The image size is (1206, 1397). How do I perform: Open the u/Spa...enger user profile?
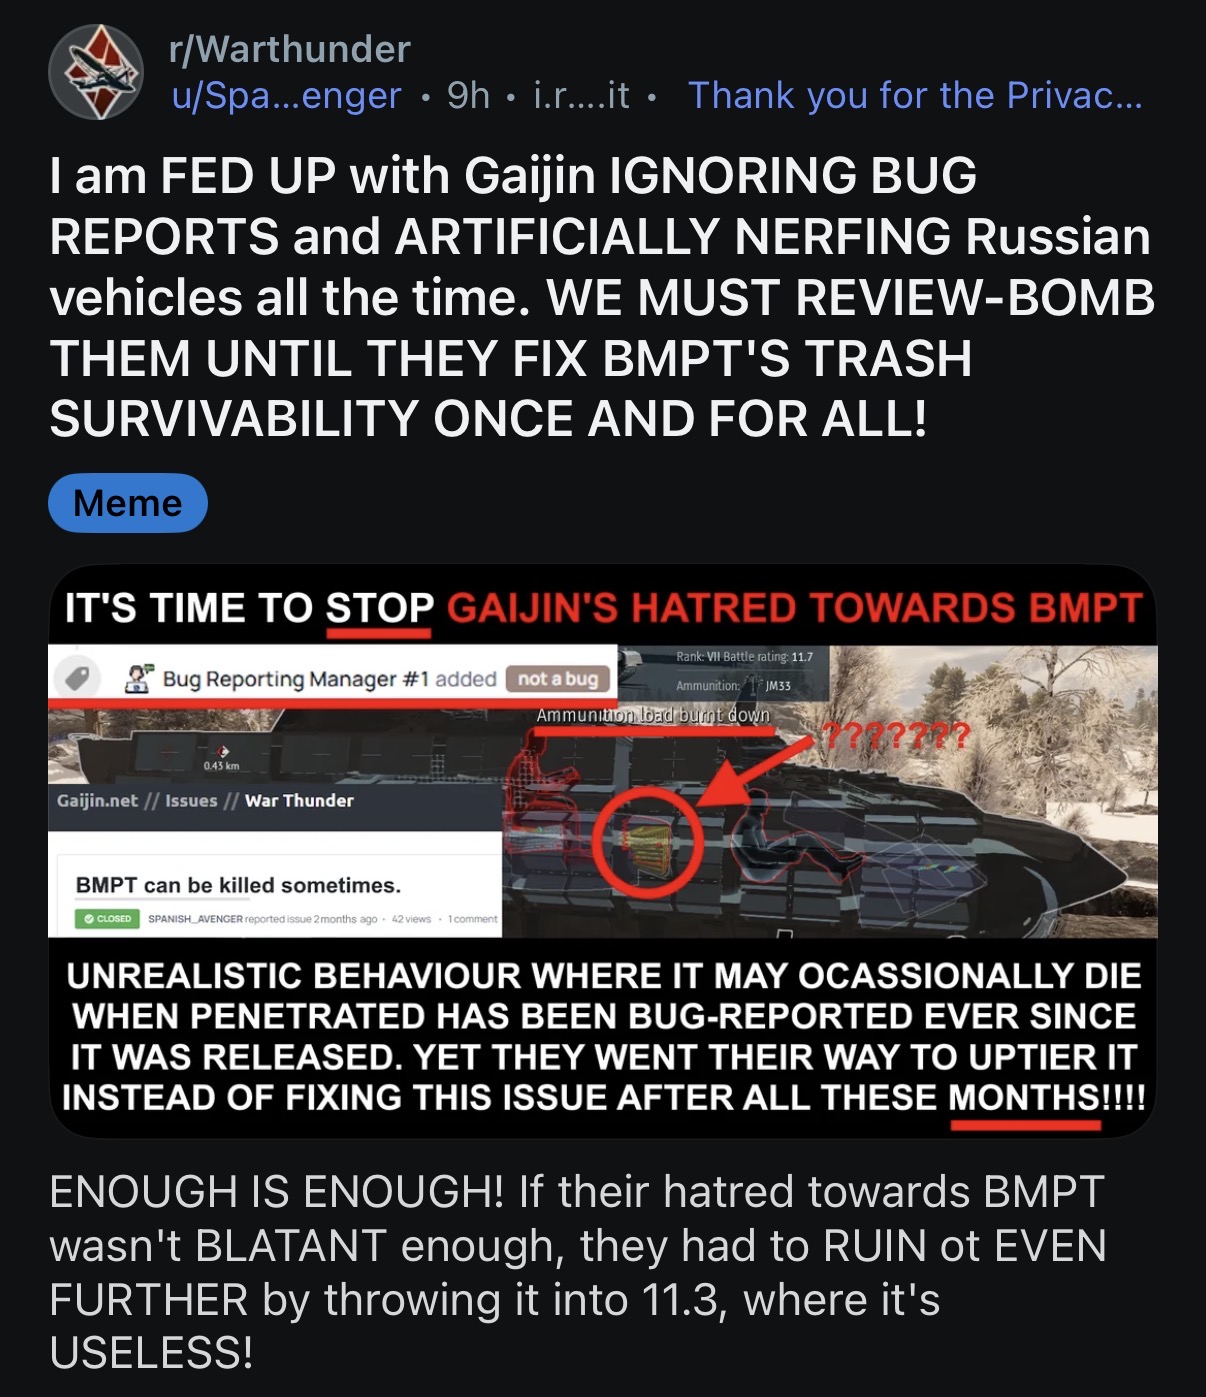[286, 95]
